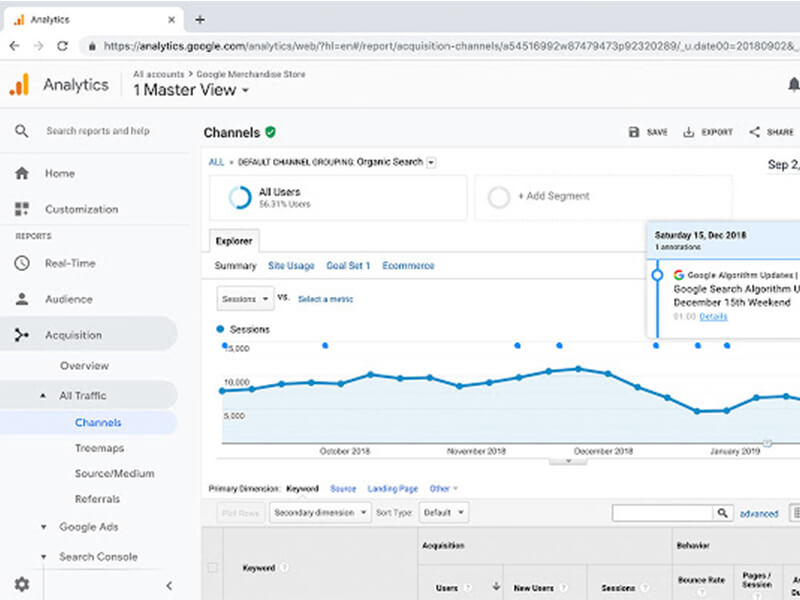The width and height of the screenshot is (800, 600).
Task: Go forward in browser history
Action: click(39, 46)
